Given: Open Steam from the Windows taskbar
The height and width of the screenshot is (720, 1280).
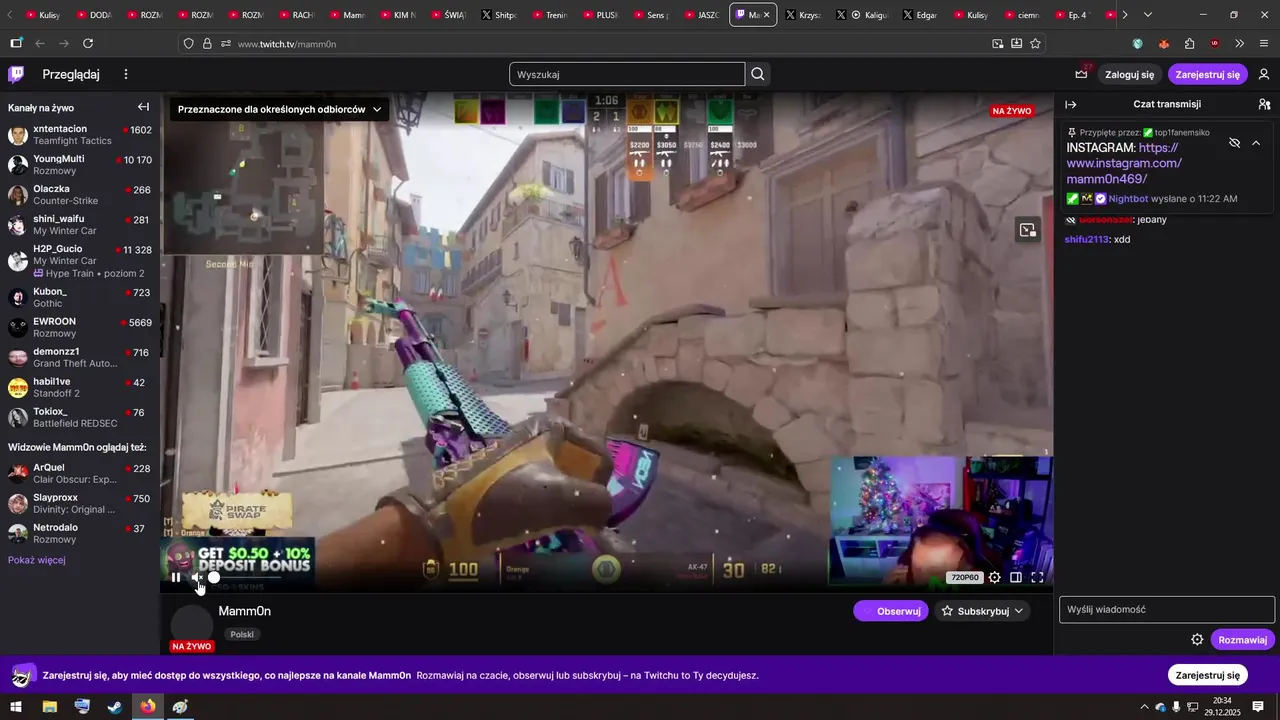Looking at the screenshot, I should (x=115, y=707).
